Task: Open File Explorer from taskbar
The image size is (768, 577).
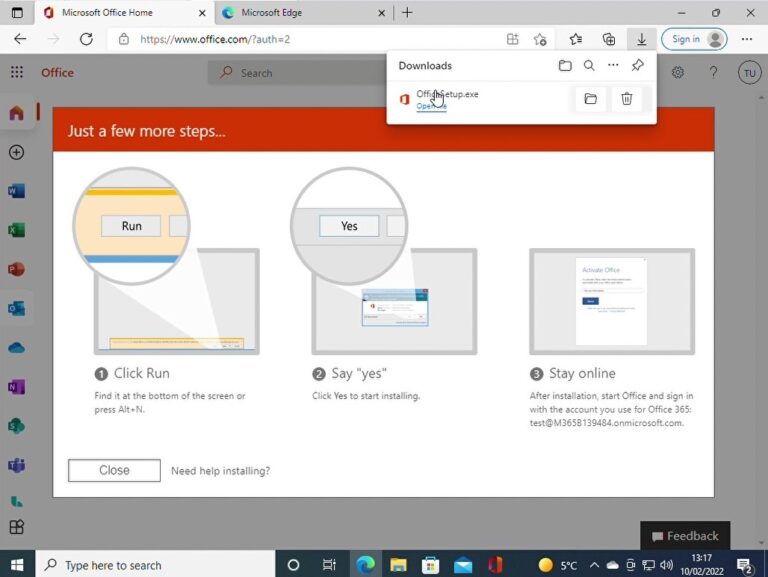Action: click(398, 565)
